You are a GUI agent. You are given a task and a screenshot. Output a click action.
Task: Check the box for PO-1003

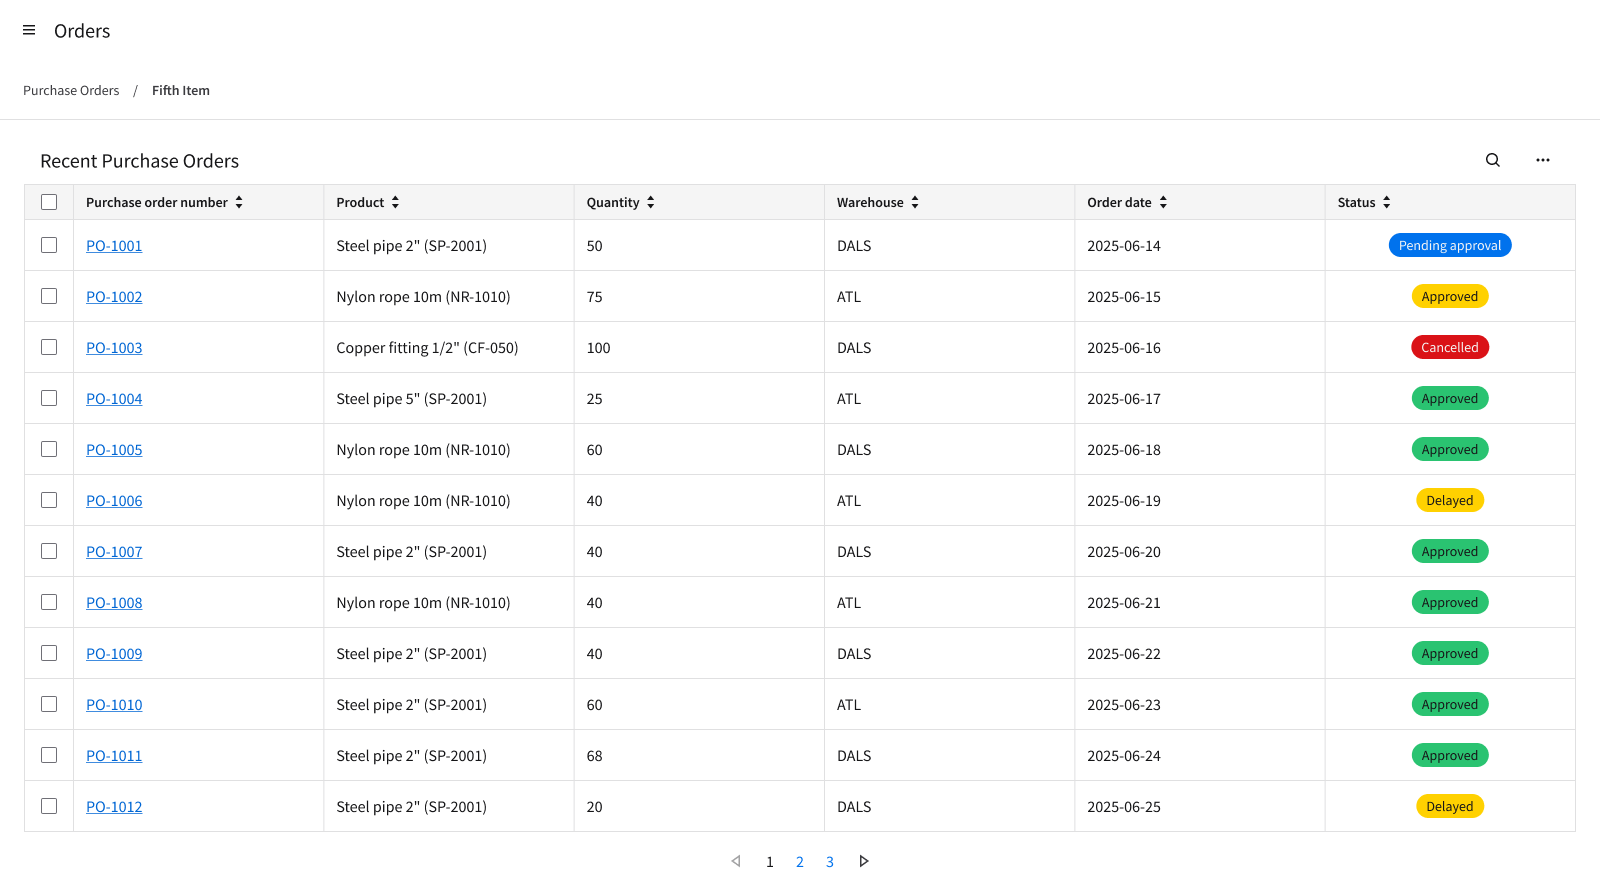pyautogui.click(x=49, y=347)
